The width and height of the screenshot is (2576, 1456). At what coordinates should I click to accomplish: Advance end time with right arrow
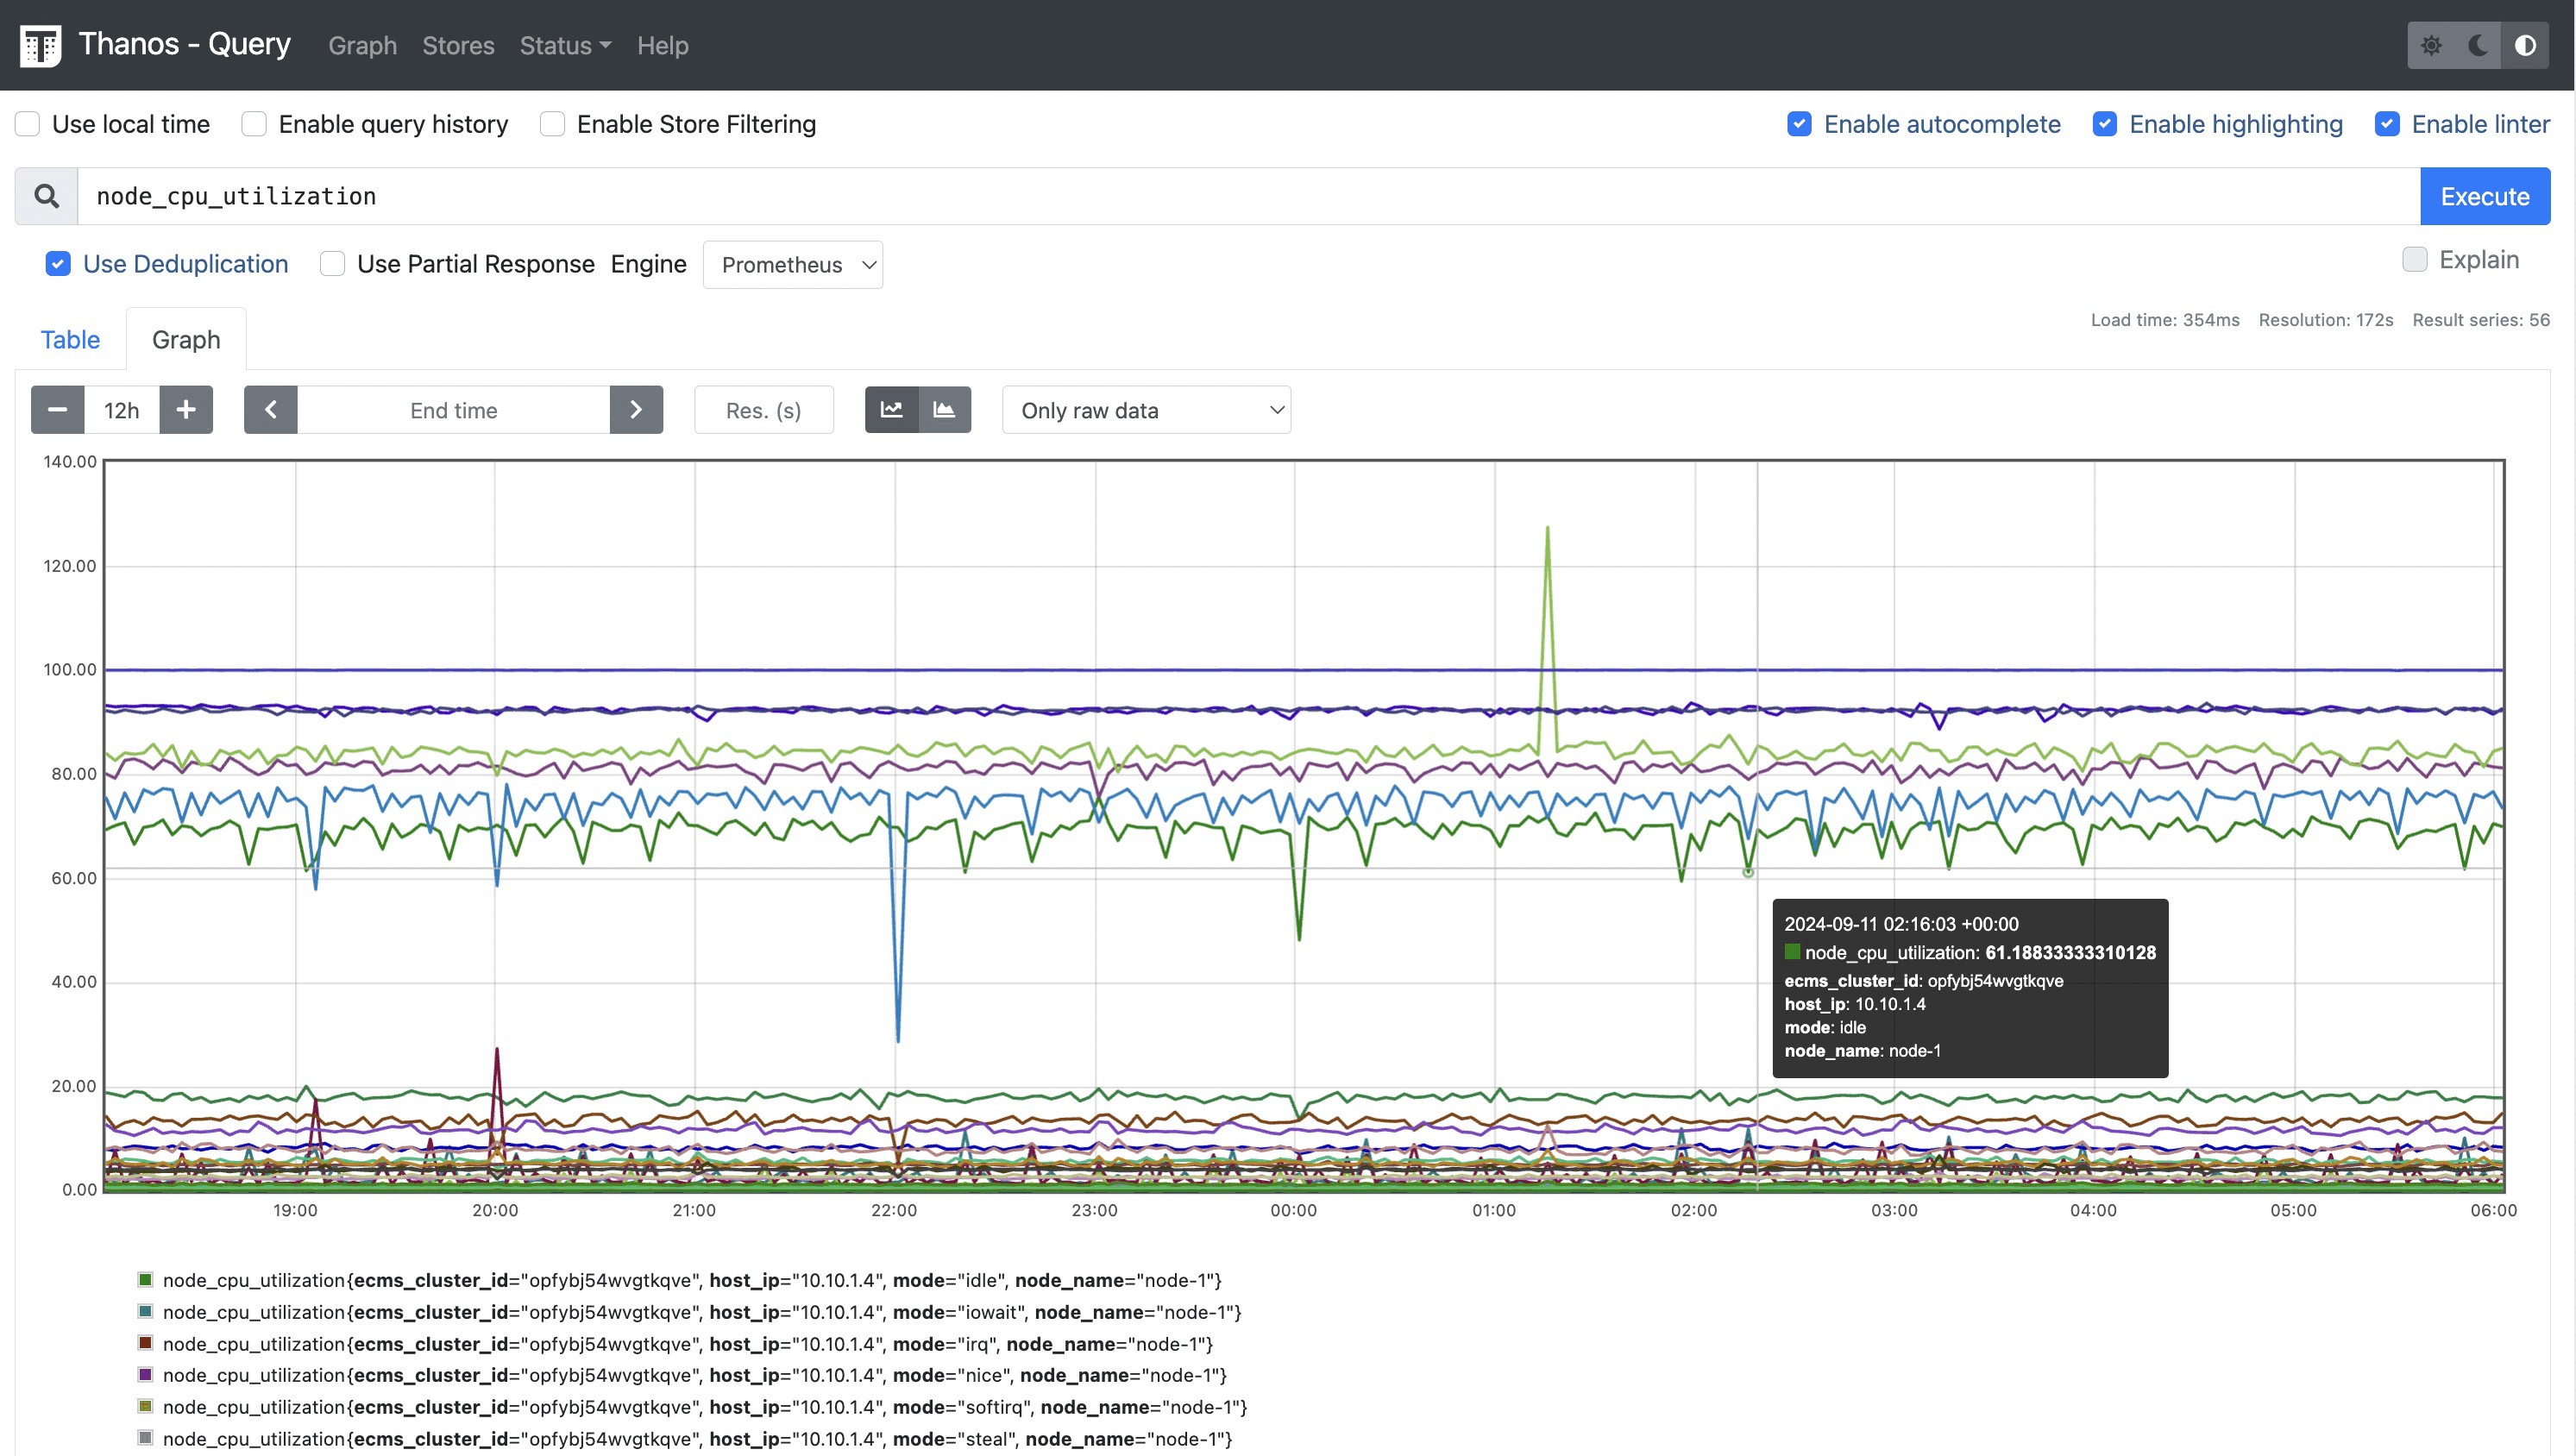click(x=636, y=410)
